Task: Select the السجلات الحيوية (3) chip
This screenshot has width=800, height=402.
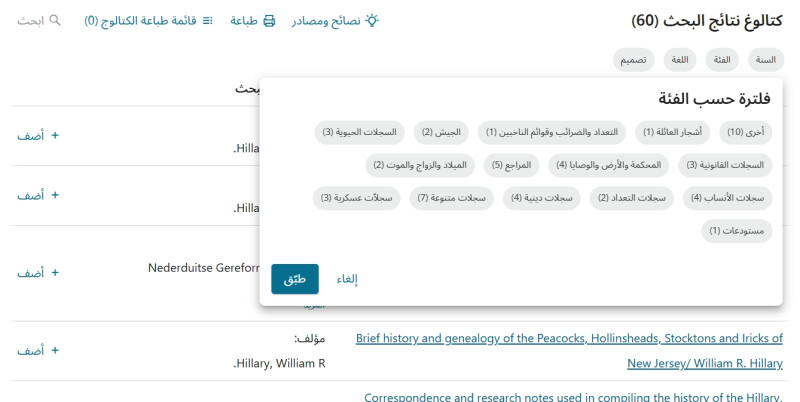Action: pos(359,132)
